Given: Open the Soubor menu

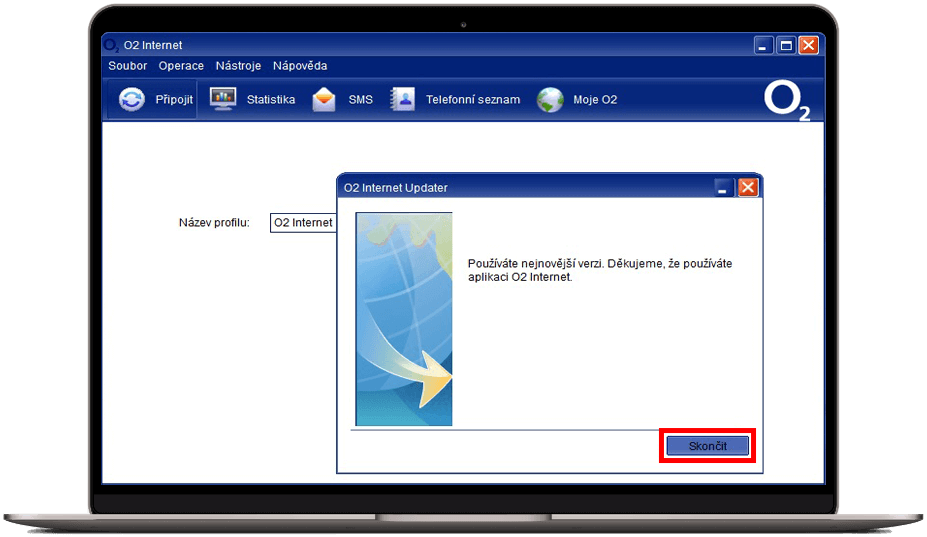Looking at the screenshot, I should click(x=127, y=66).
